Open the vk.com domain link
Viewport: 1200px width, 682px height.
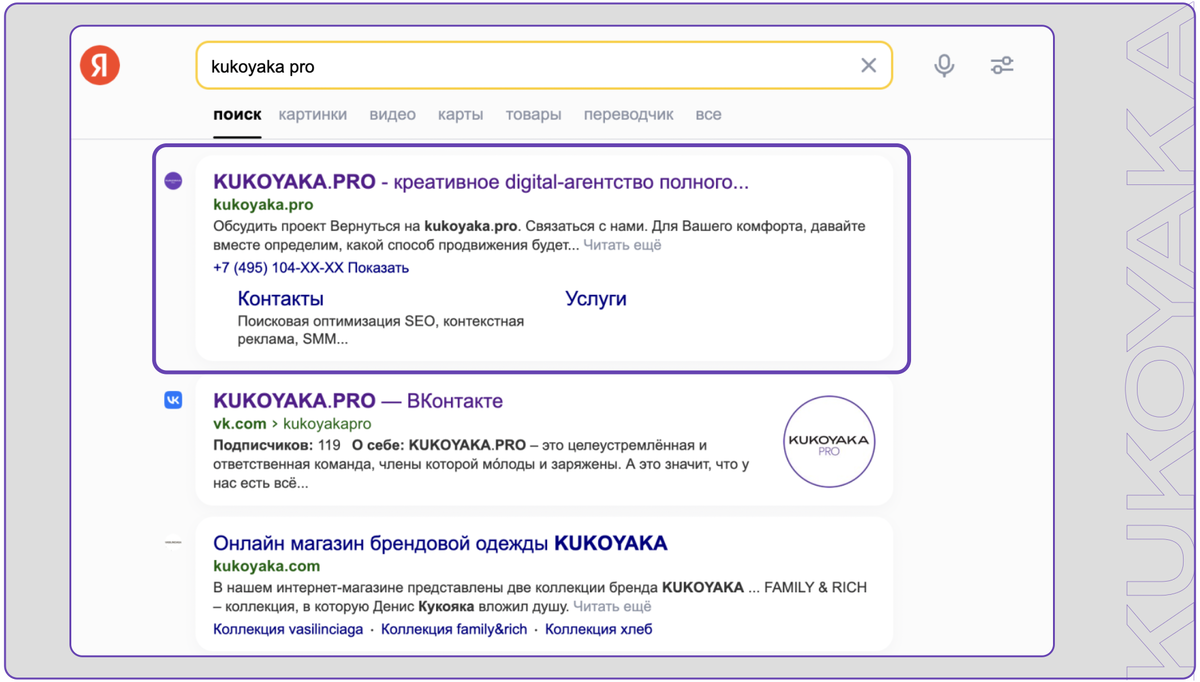[239, 424]
